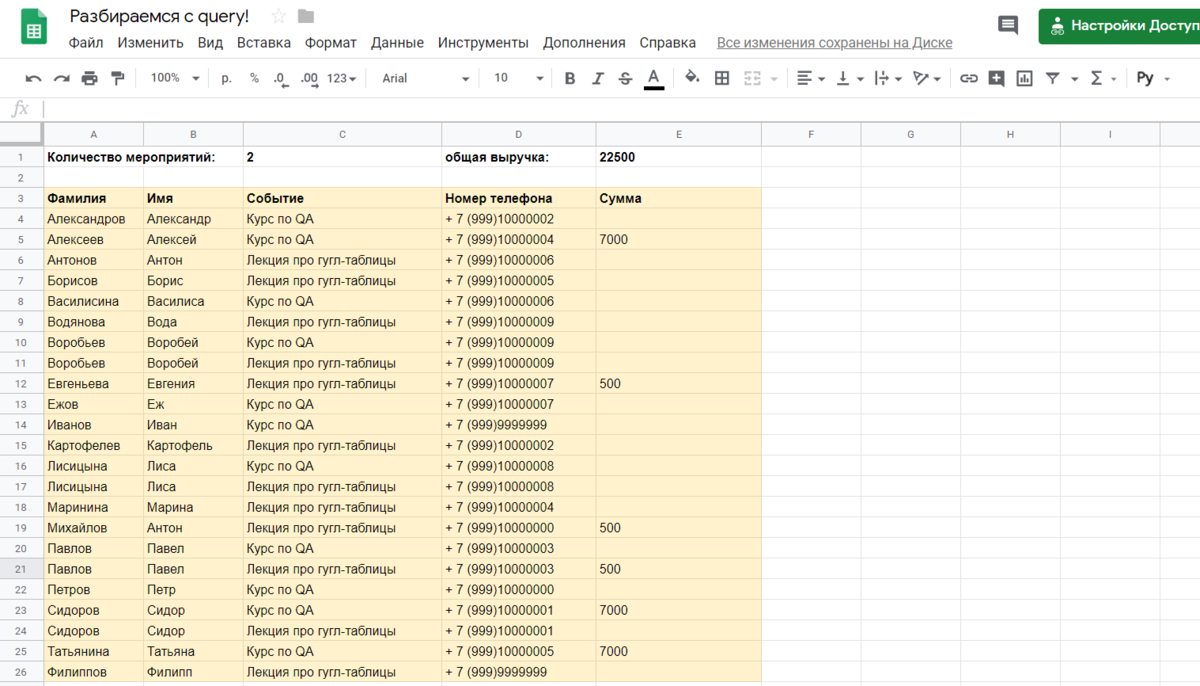
Task: Format cell as percent
Action: click(x=254, y=78)
